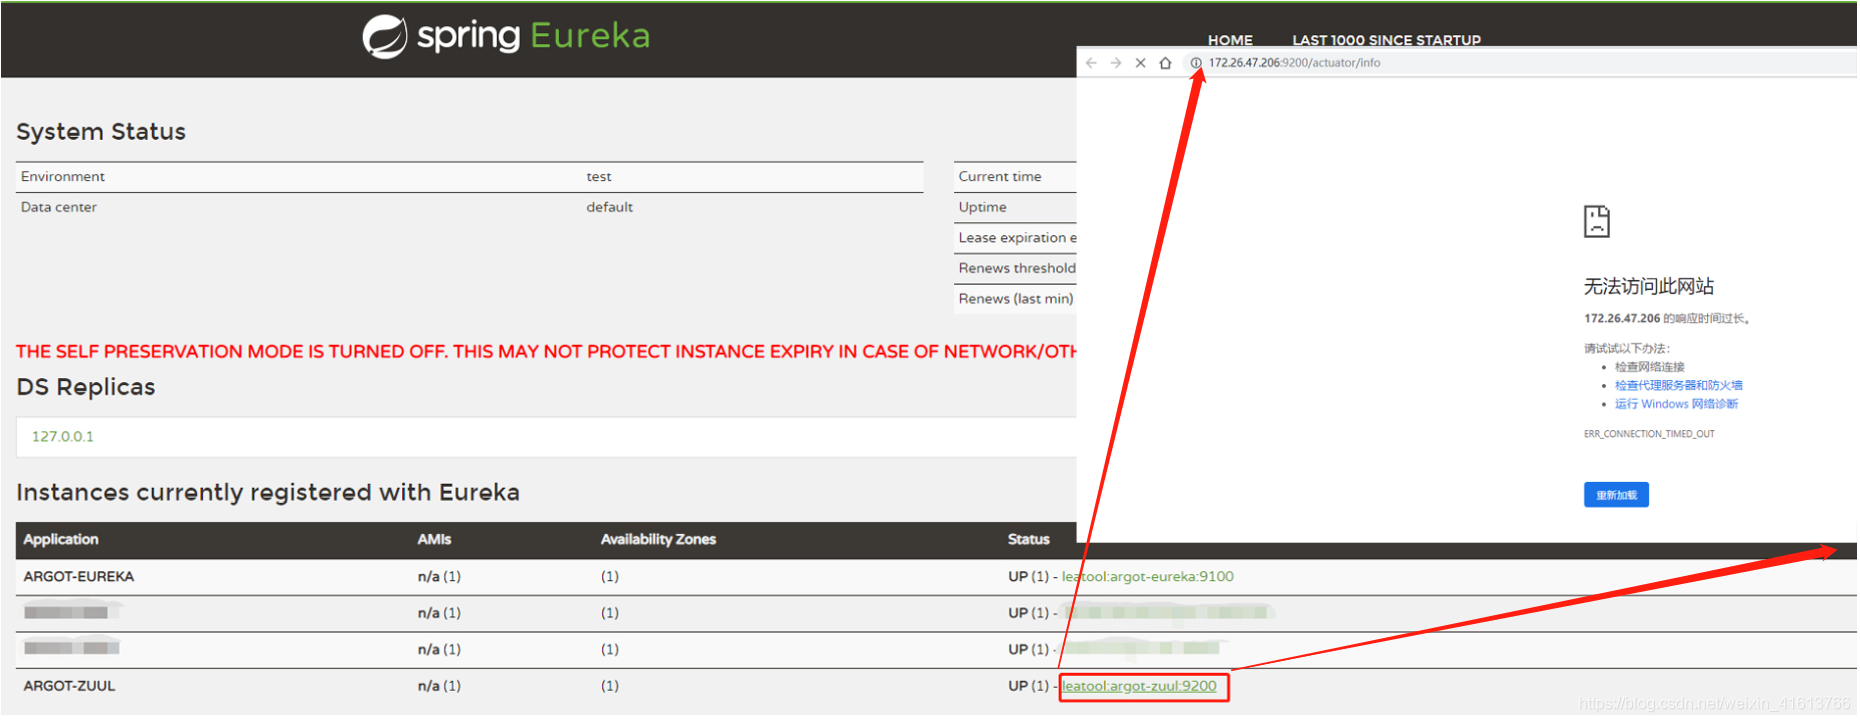Click the sad page error icon

tap(1597, 221)
